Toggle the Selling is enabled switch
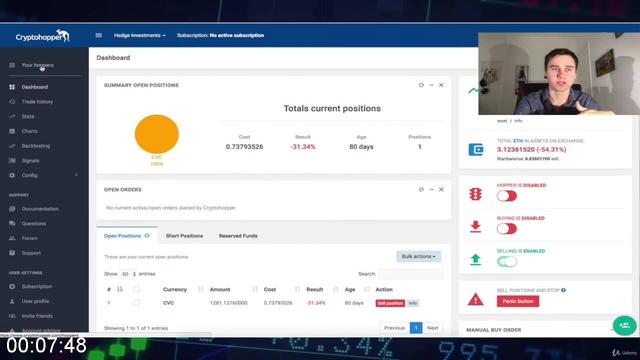The width and height of the screenshot is (640, 360). (507, 262)
